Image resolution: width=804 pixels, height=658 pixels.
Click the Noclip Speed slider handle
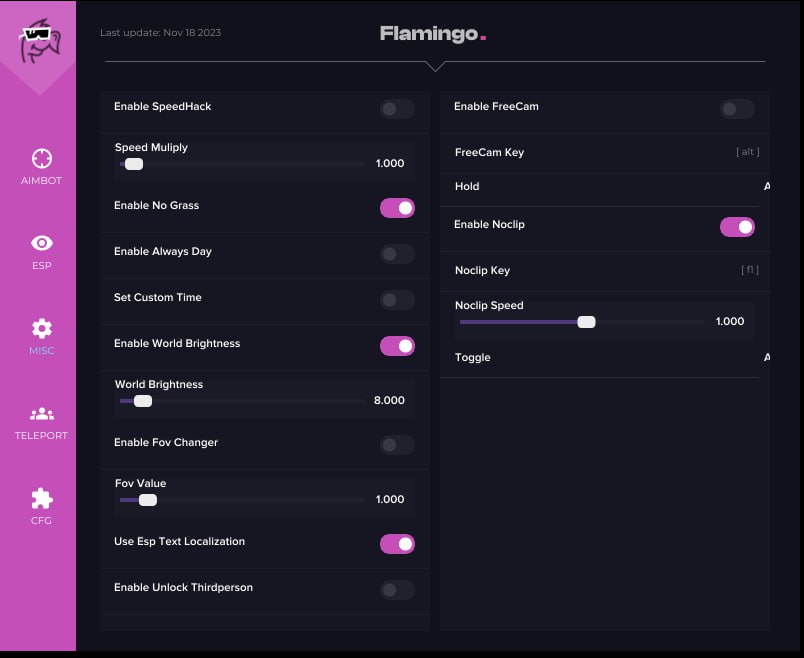pyautogui.click(x=586, y=322)
